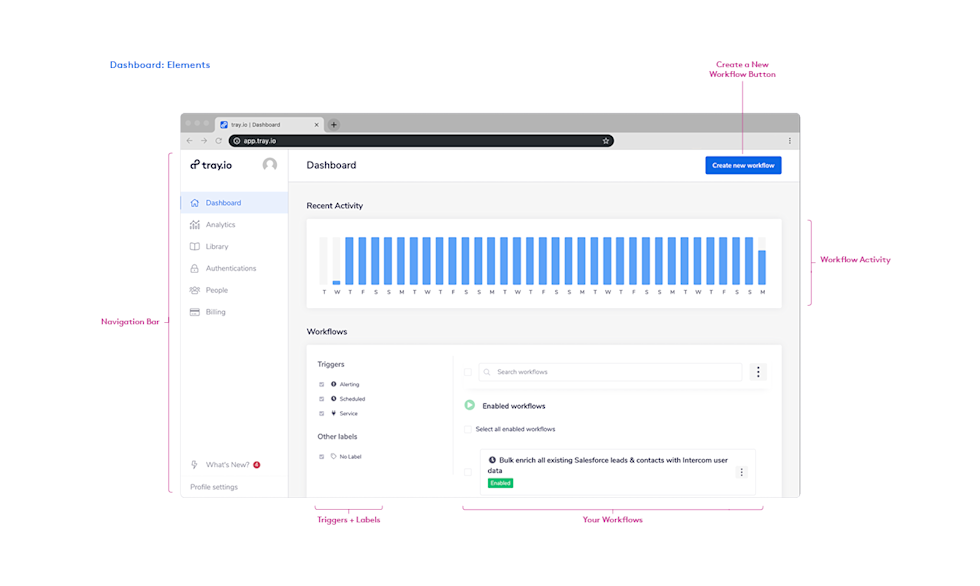
Task: Switch to the tray.io Dashboard browser tab
Action: pos(265,124)
